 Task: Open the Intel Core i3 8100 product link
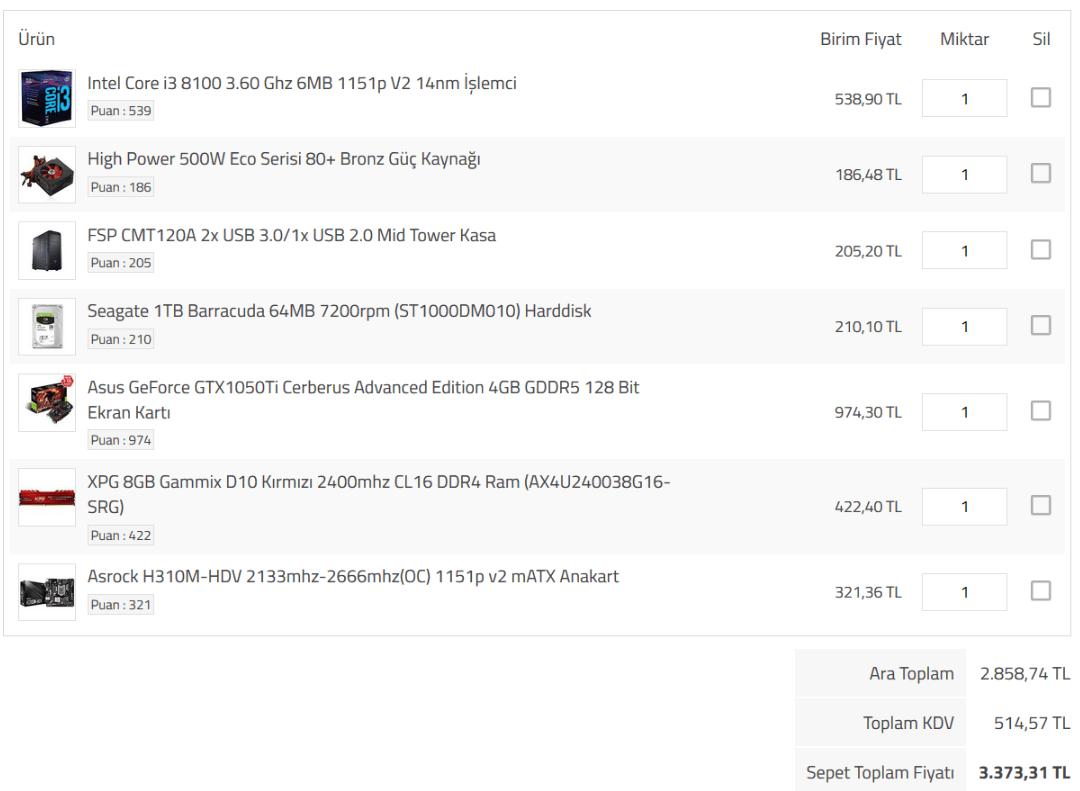click(x=301, y=84)
